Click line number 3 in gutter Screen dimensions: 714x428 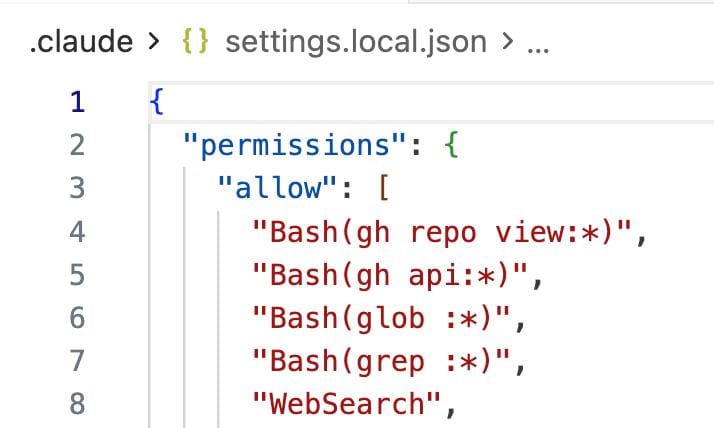coord(78,189)
